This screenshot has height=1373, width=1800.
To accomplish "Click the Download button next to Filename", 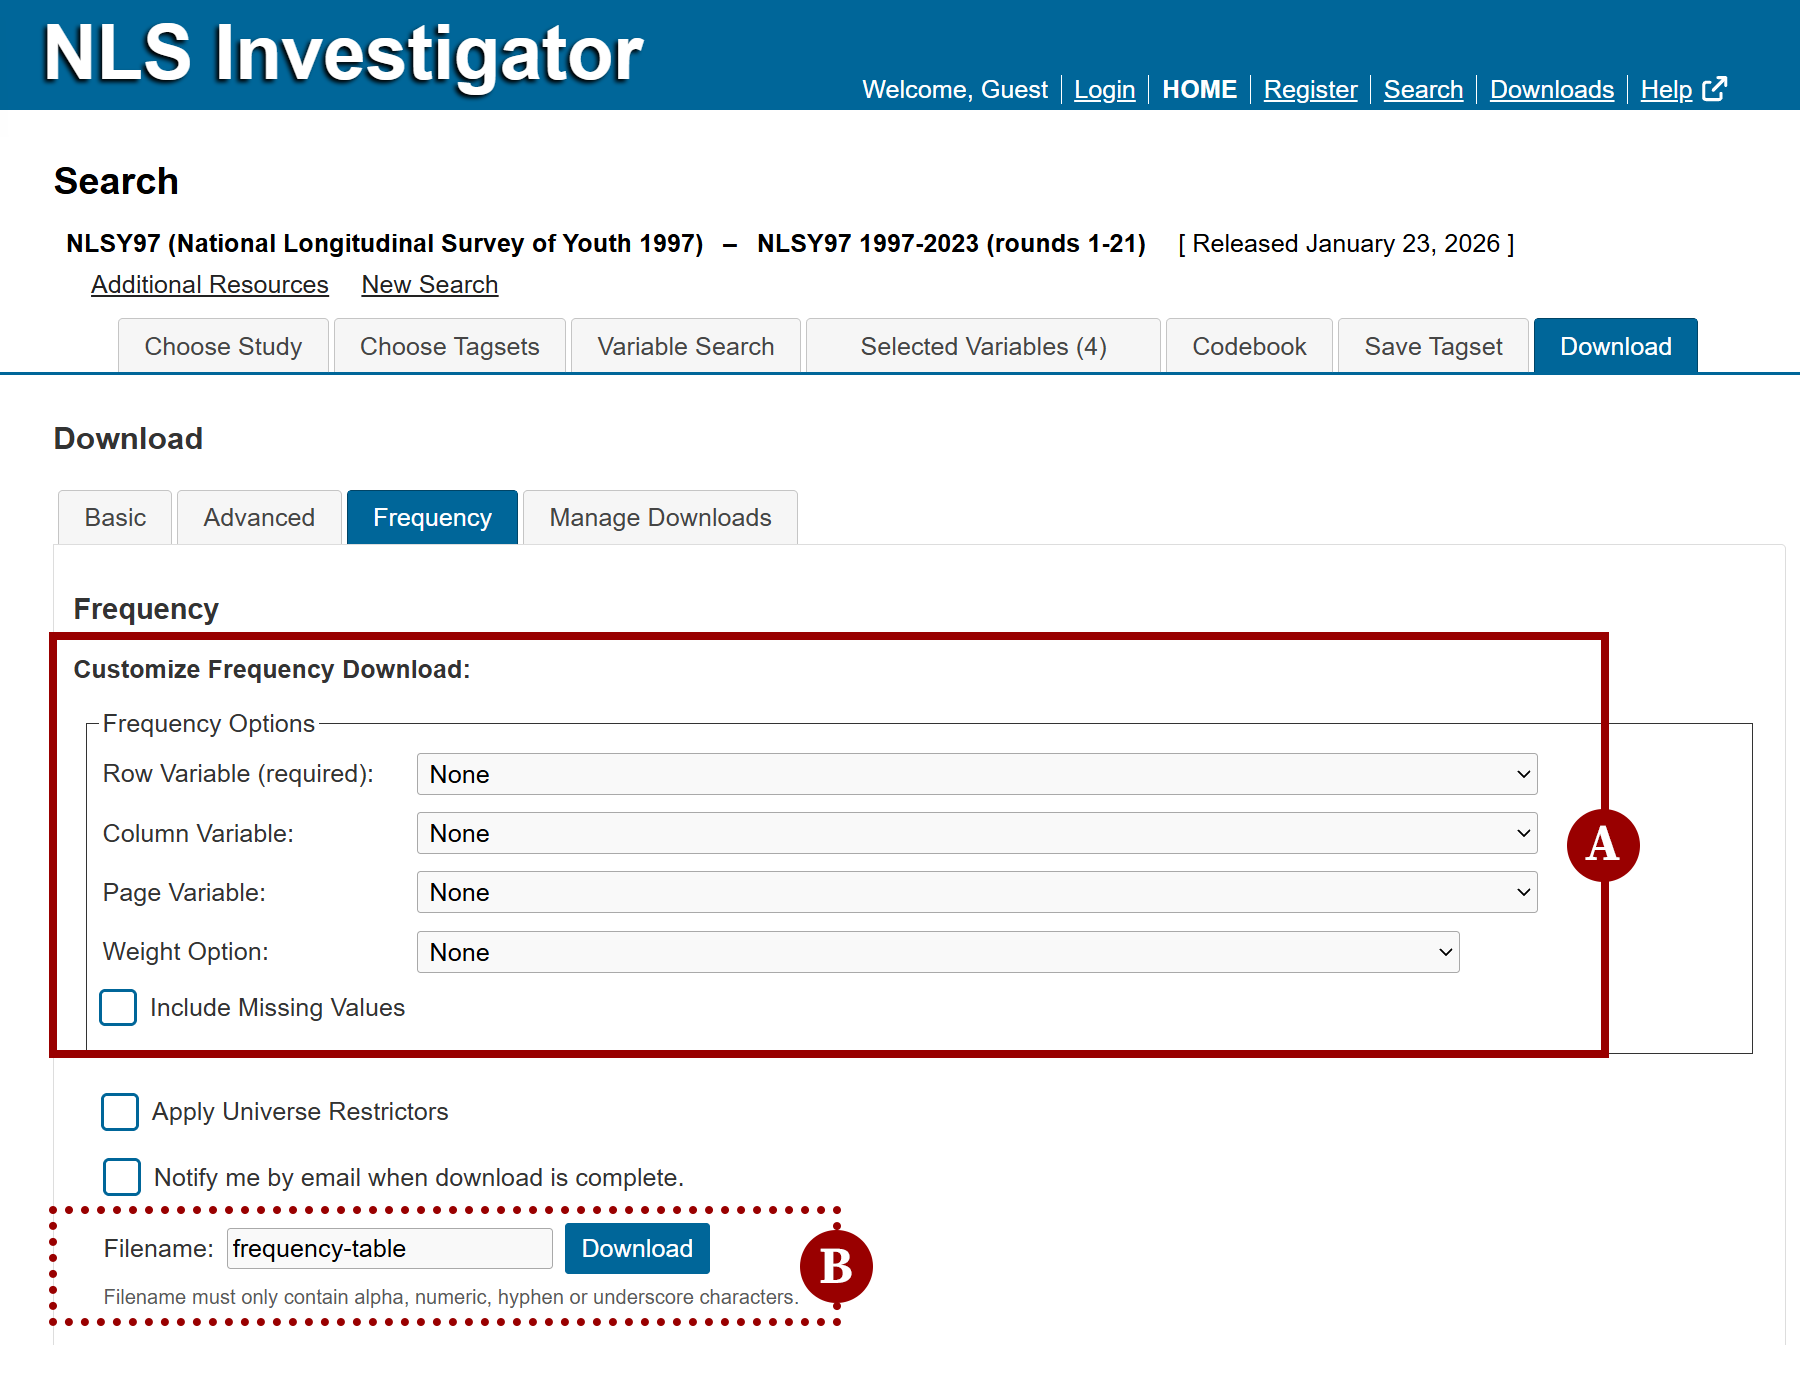I will coord(637,1248).
